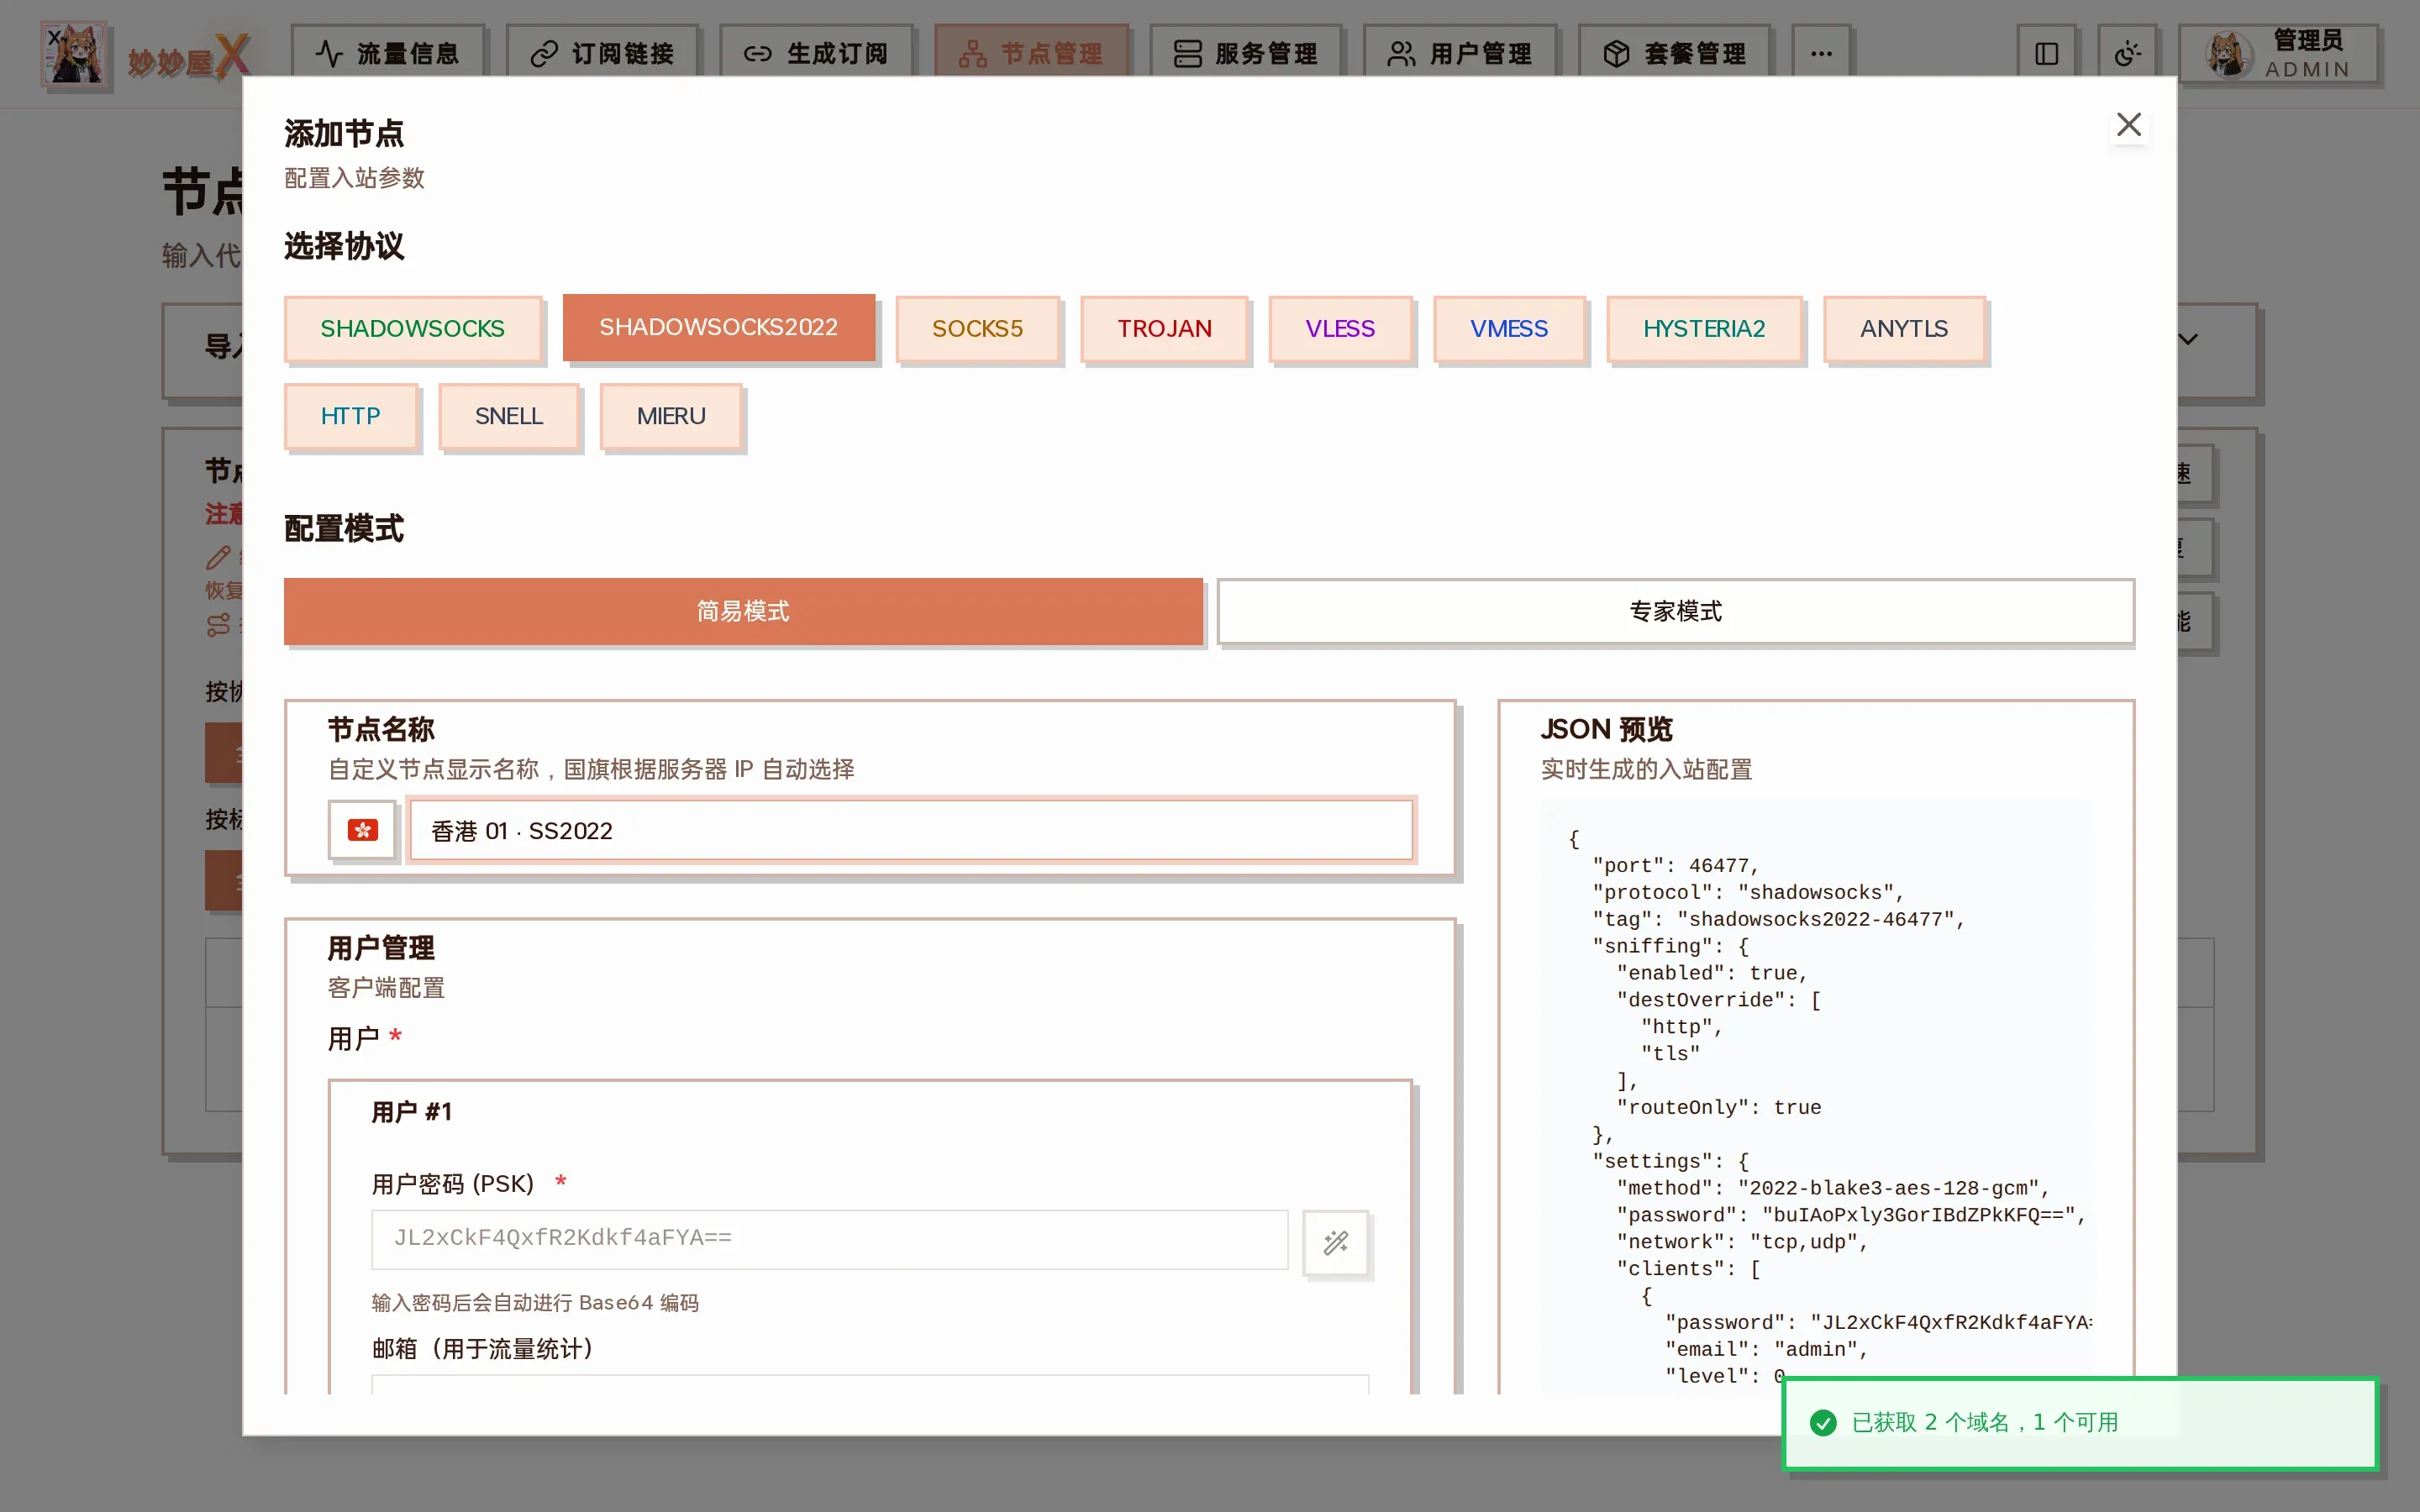Open the 流量信息 nav tab
Viewport: 2420px width, 1512px height.
click(388, 54)
